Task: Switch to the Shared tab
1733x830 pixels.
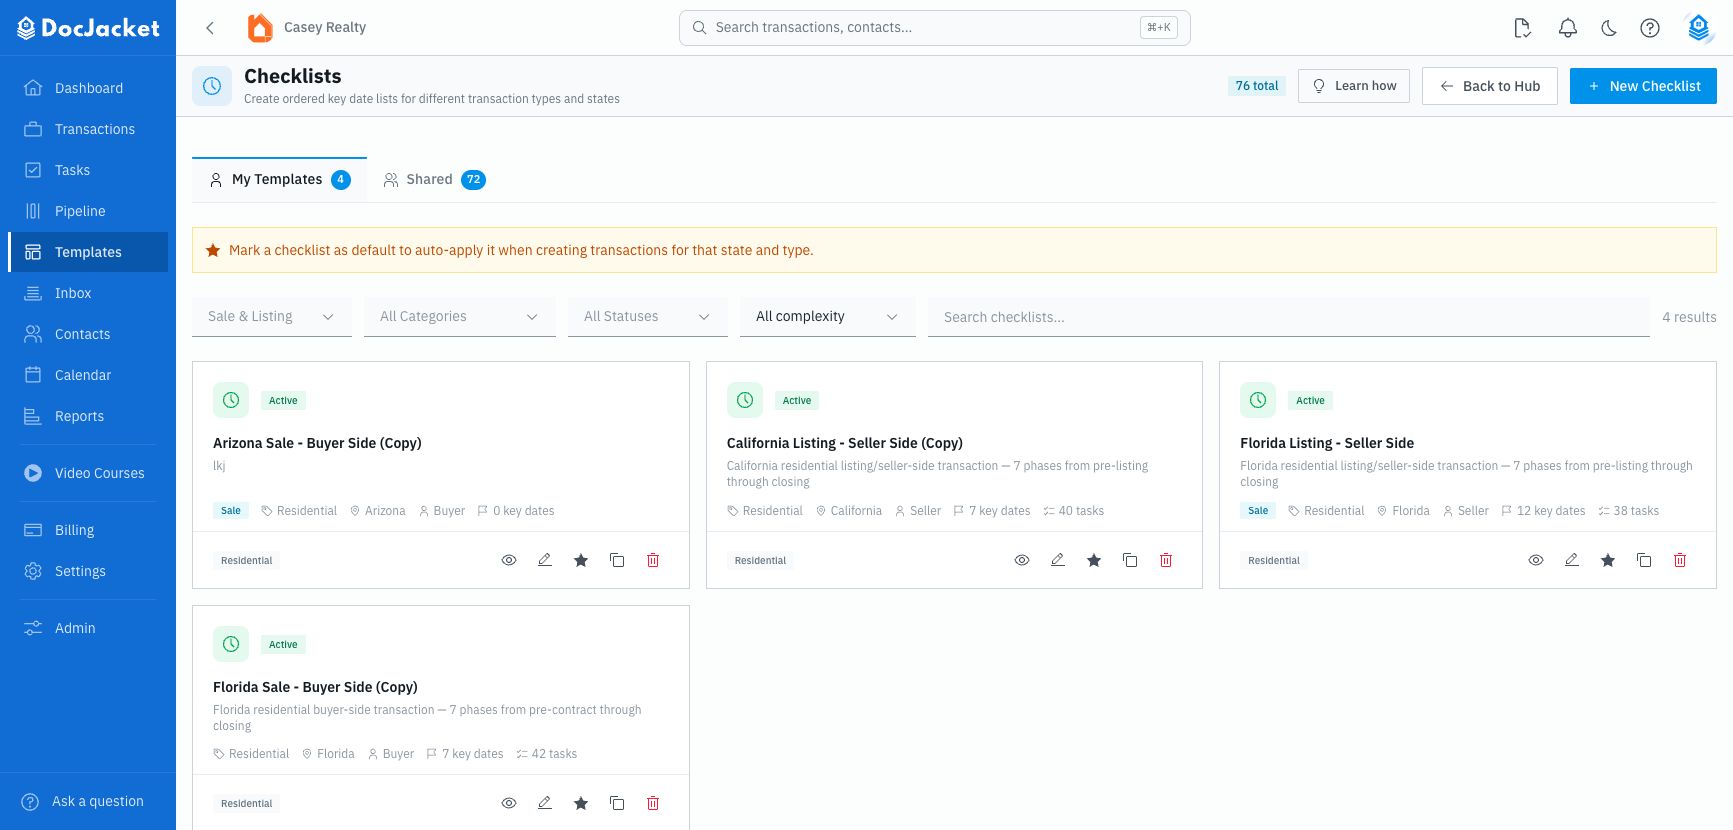Action: tap(434, 180)
